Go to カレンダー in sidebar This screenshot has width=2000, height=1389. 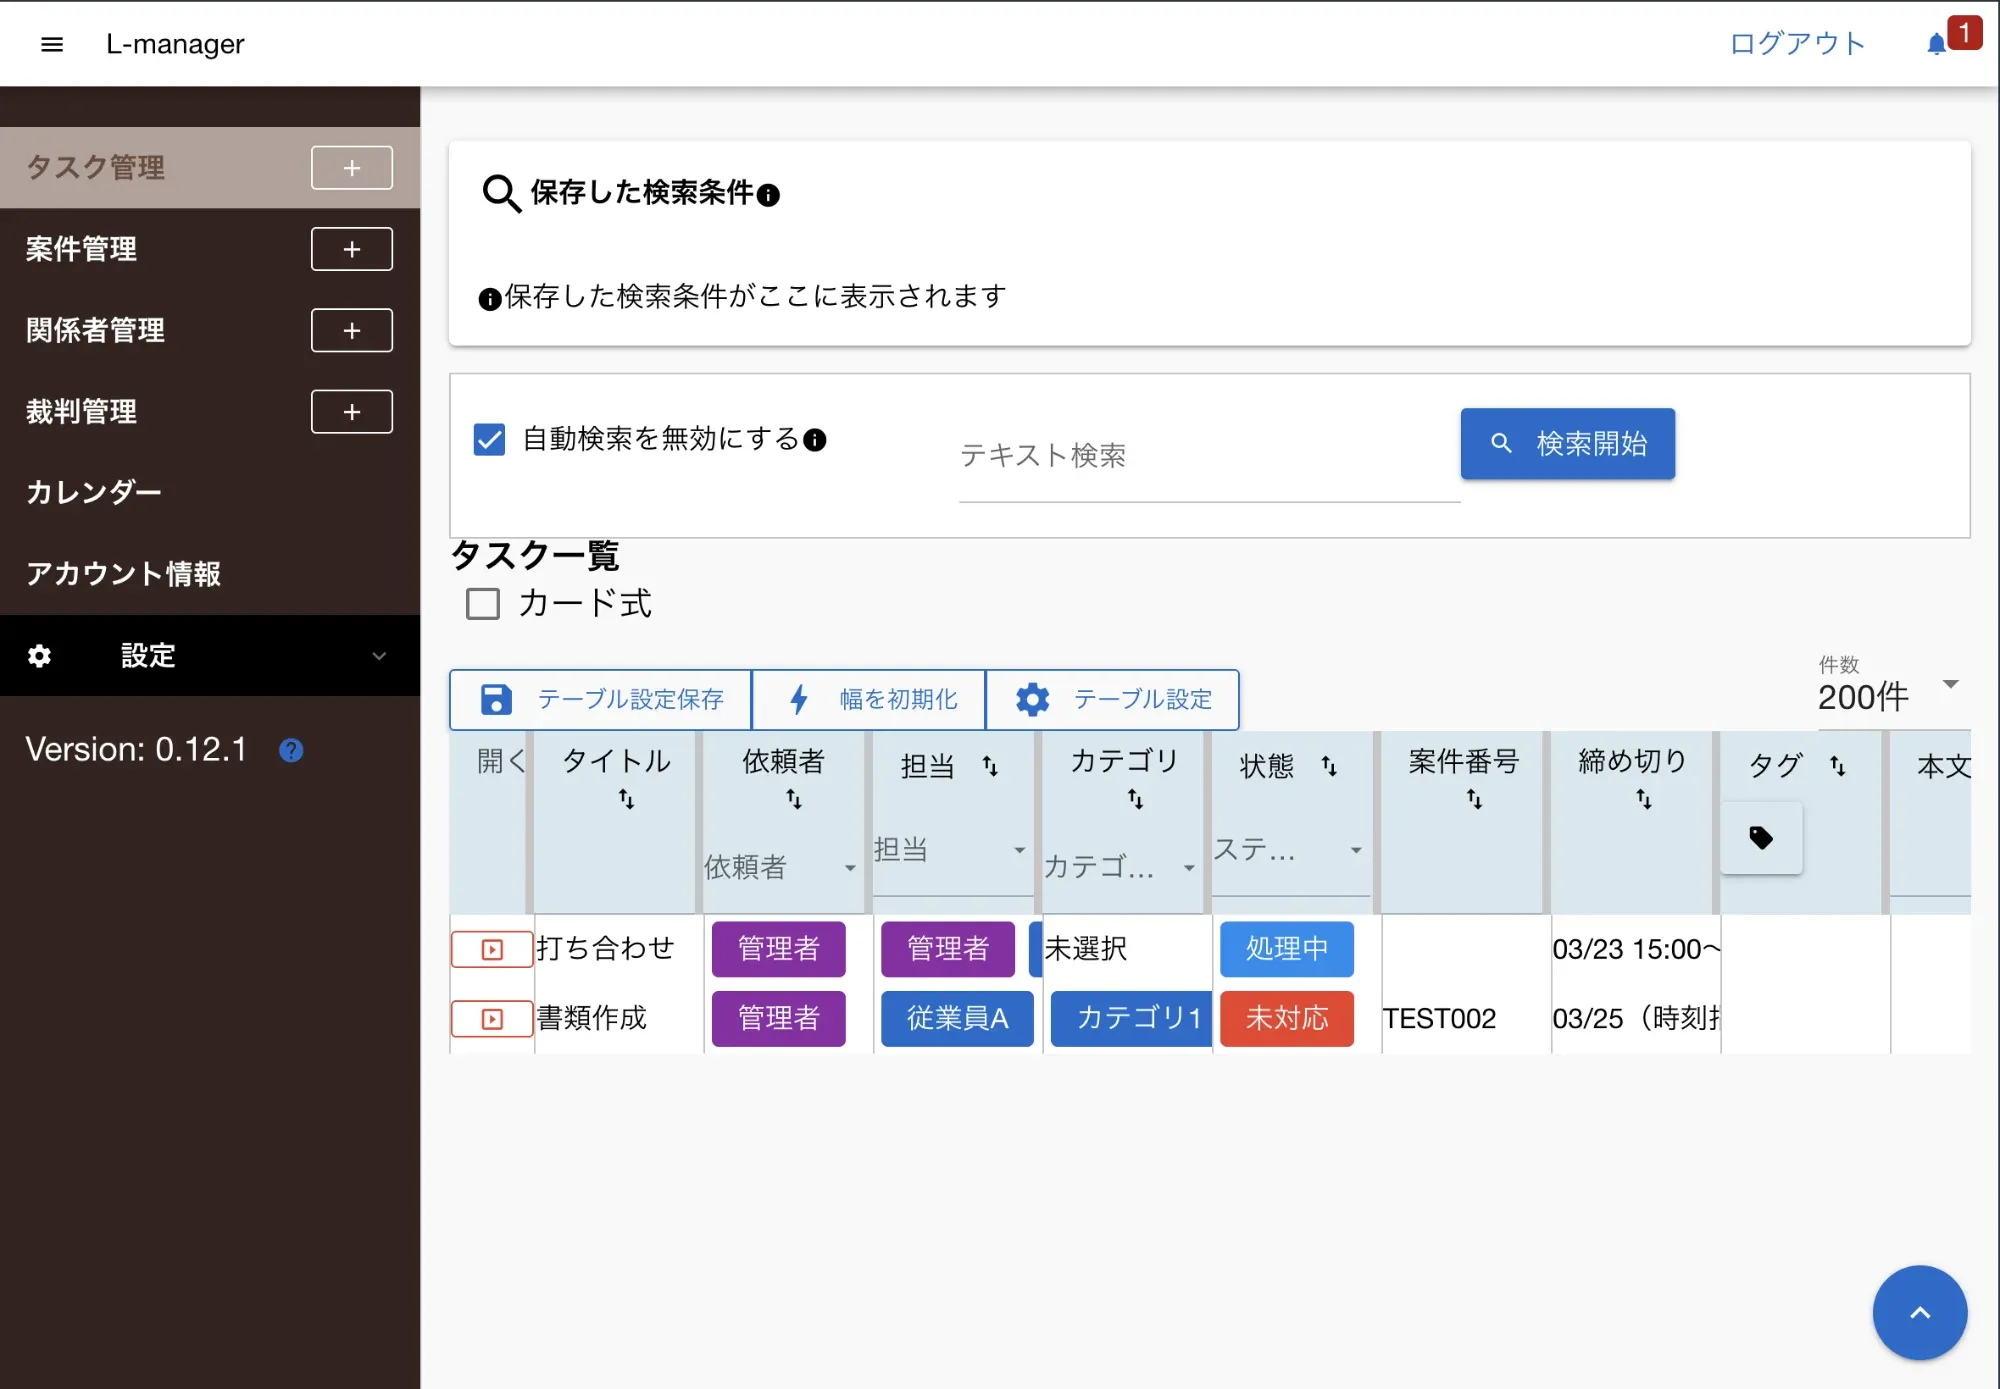point(94,492)
